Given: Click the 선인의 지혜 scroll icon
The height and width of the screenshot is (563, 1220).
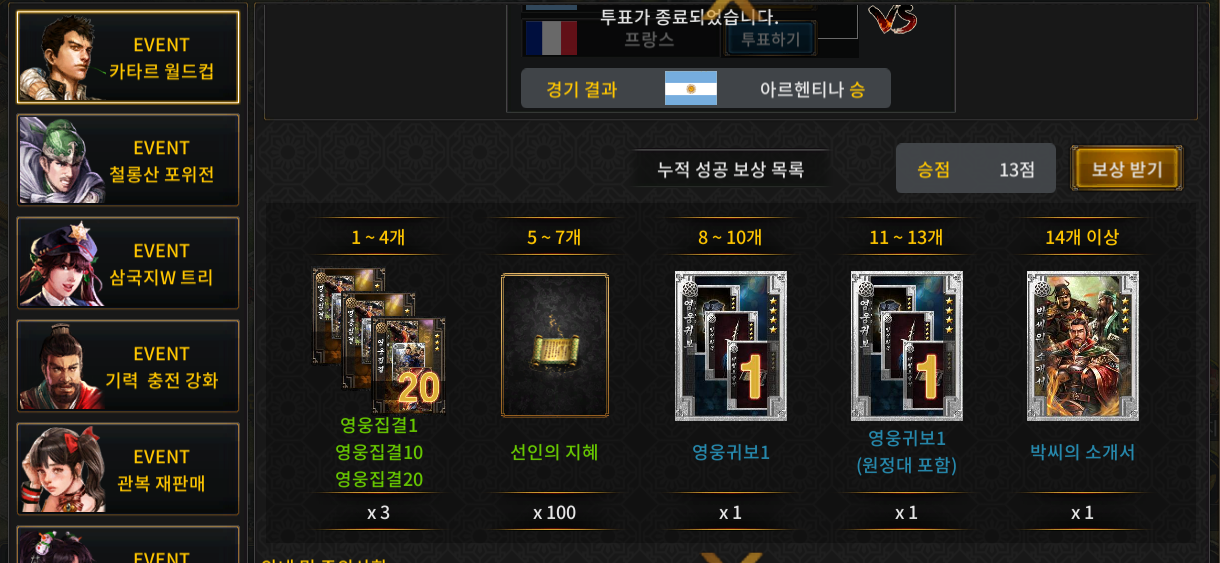Looking at the screenshot, I should (555, 345).
